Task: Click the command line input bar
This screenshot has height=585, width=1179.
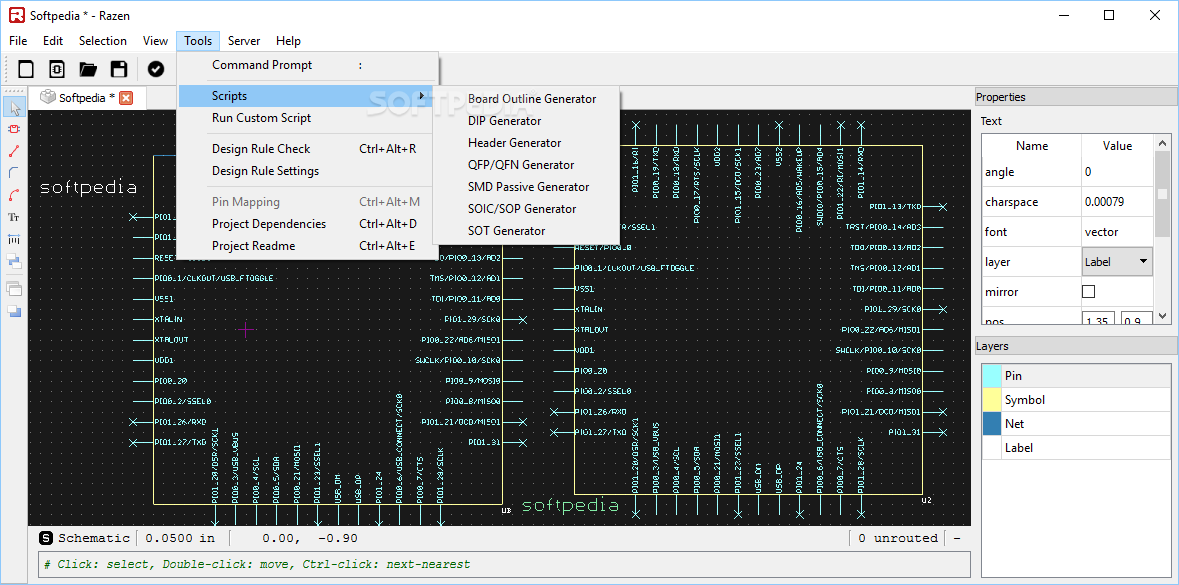Action: pyautogui.click(x=504, y=563)
